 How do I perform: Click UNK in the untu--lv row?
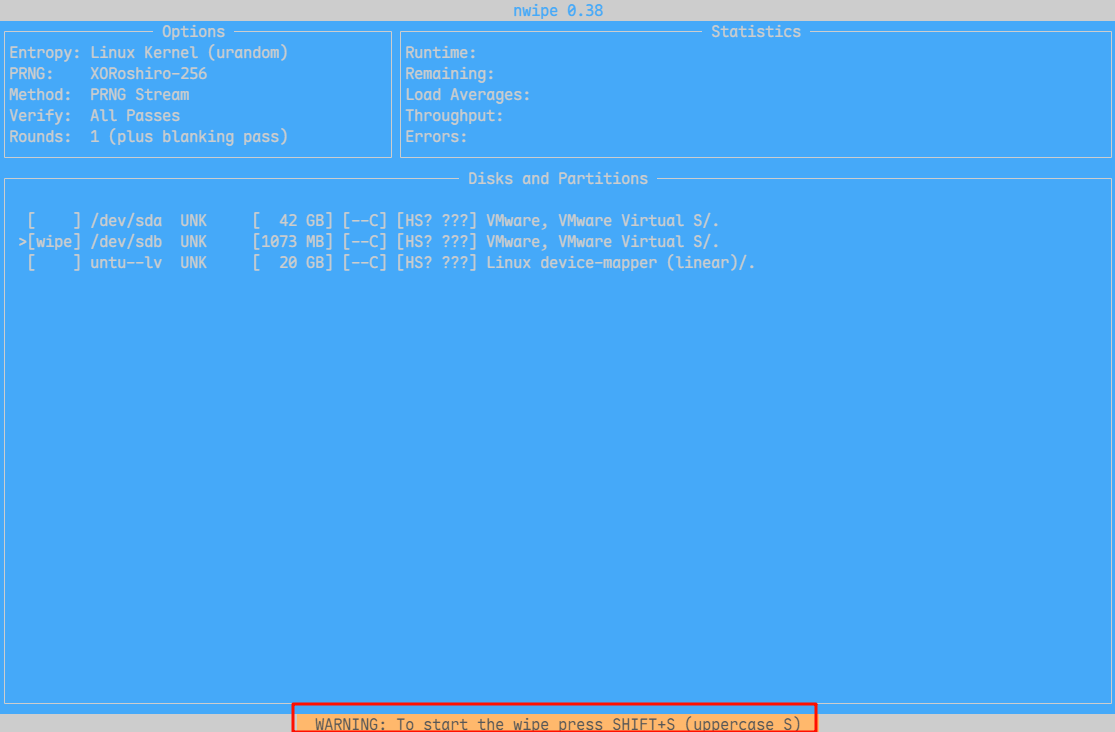tap(193, 263)
